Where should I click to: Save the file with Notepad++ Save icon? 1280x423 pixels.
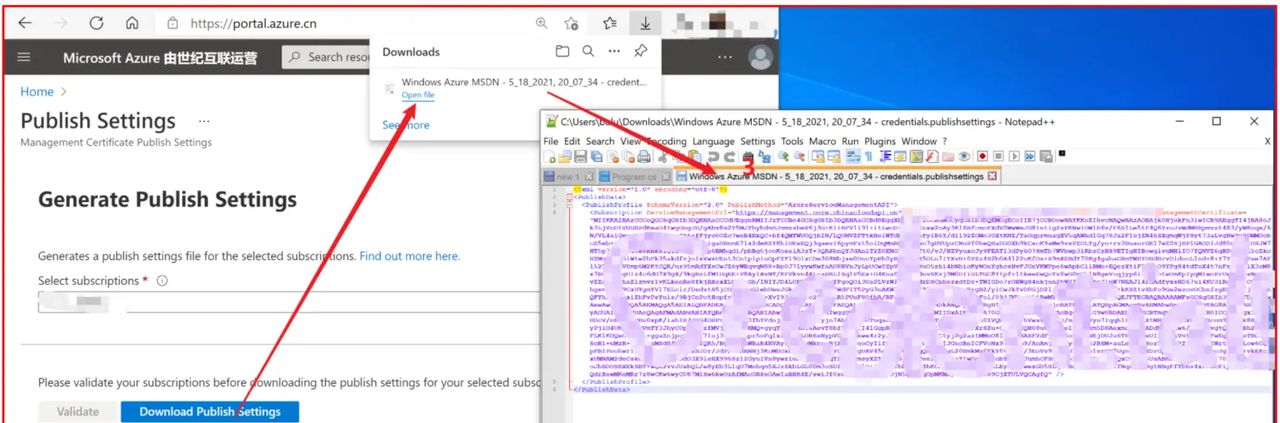pyautogui.click(x=580, y=156)
